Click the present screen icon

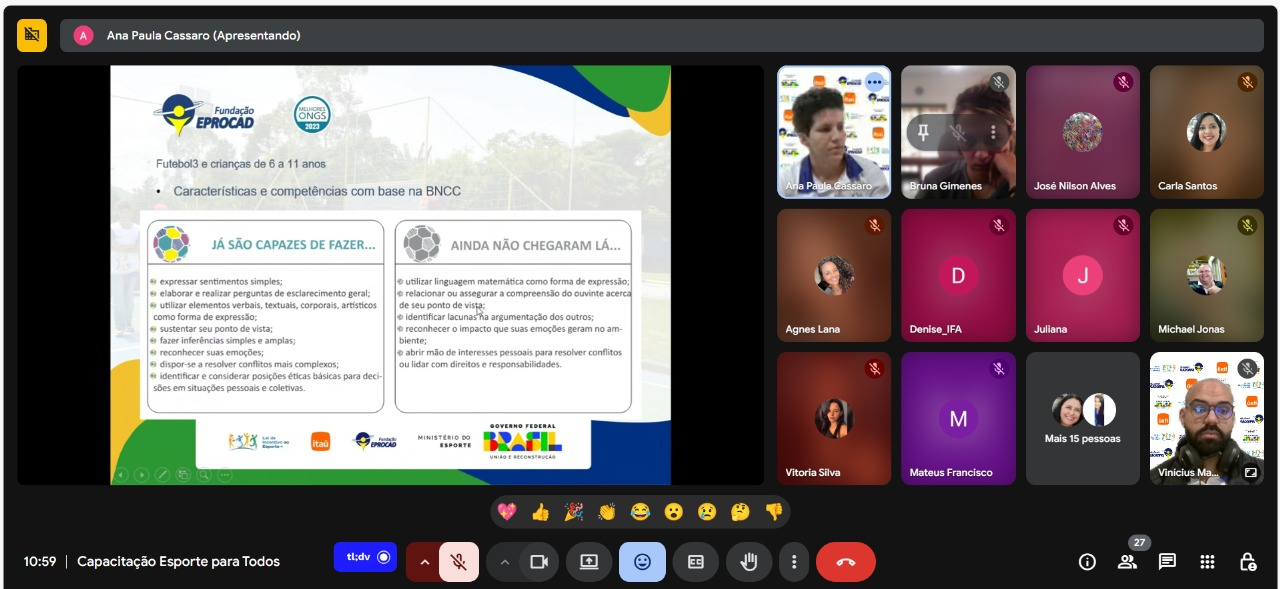pyautogui.click(x=589, y=562)
